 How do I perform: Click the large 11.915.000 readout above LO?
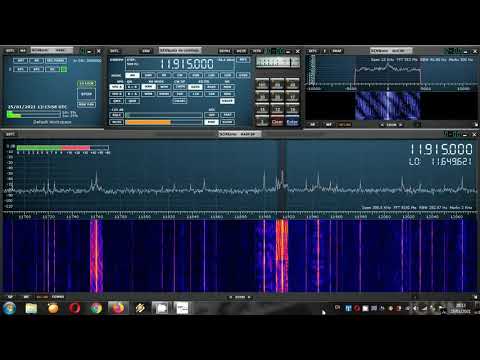coord(441,149)
